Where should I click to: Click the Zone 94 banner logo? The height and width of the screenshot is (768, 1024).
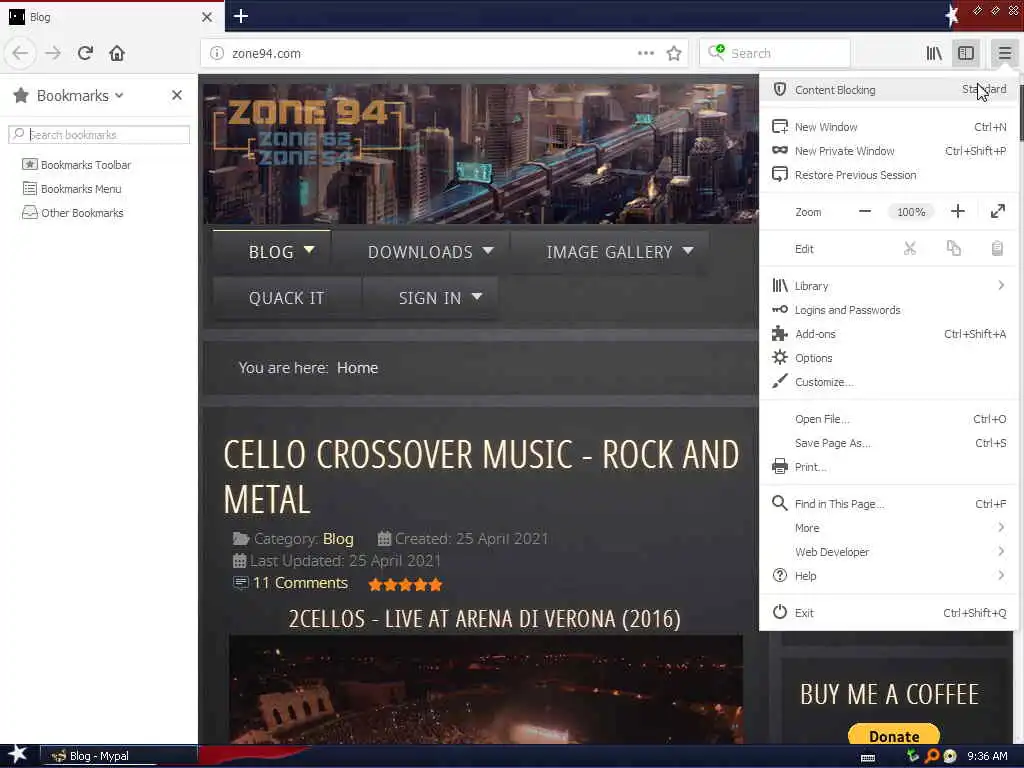coord(307,131)
